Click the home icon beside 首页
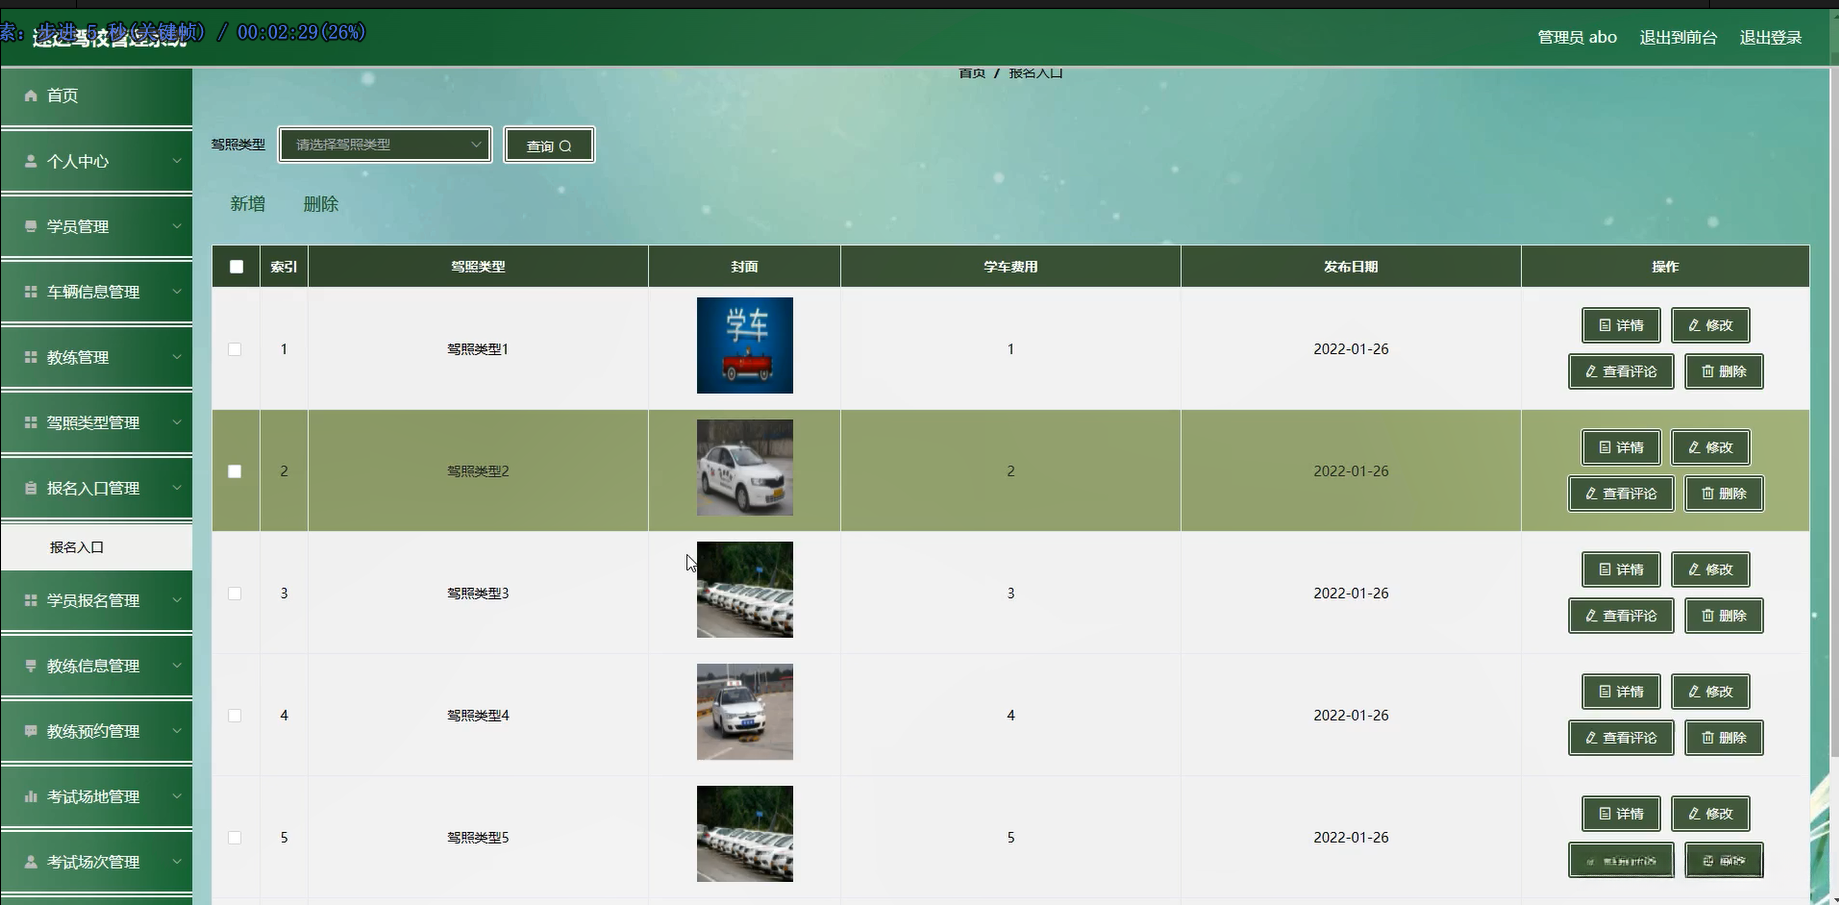 (x=31, y=96)
